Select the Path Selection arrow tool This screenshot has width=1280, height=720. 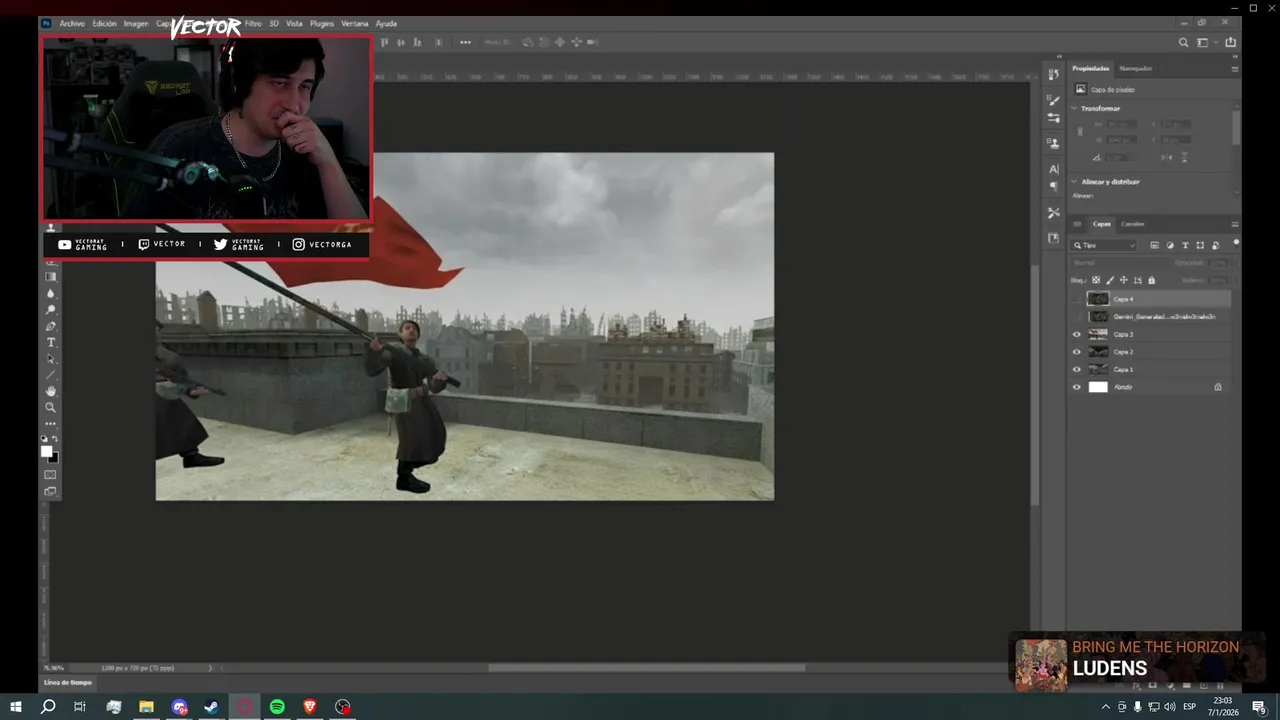point(51,358)
